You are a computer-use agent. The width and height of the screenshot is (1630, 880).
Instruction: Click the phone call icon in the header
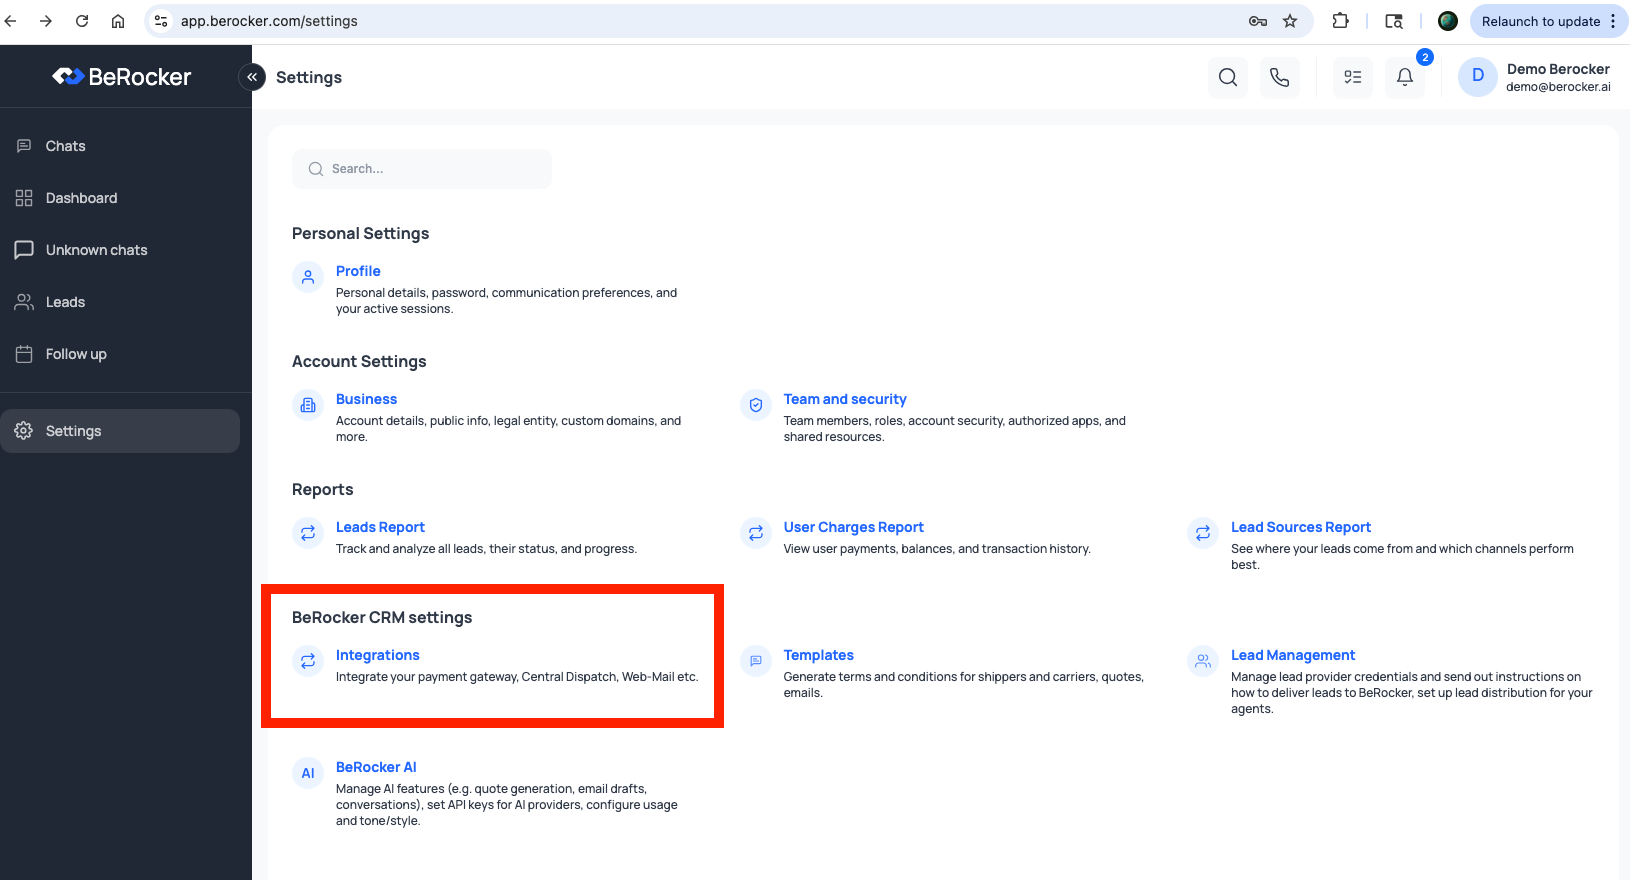[1280, 77]
